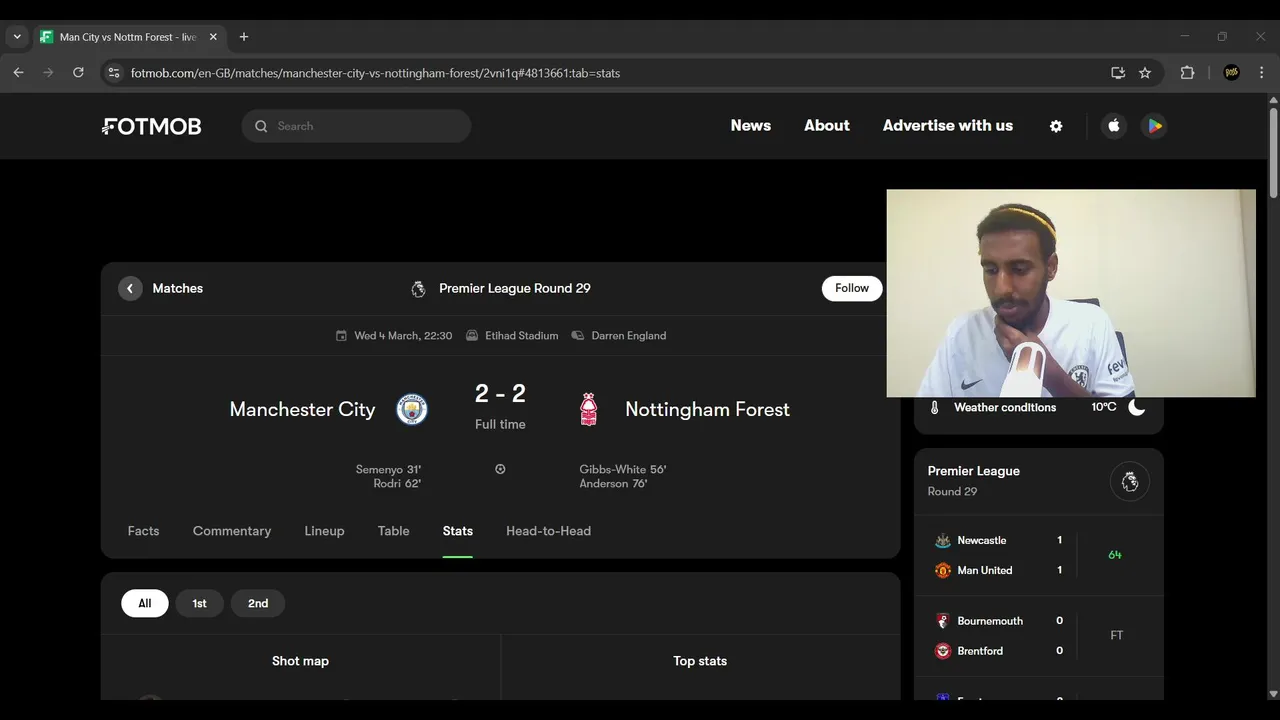Click the FotMob search field
1280x720 pixels.
tap(356, 126)
